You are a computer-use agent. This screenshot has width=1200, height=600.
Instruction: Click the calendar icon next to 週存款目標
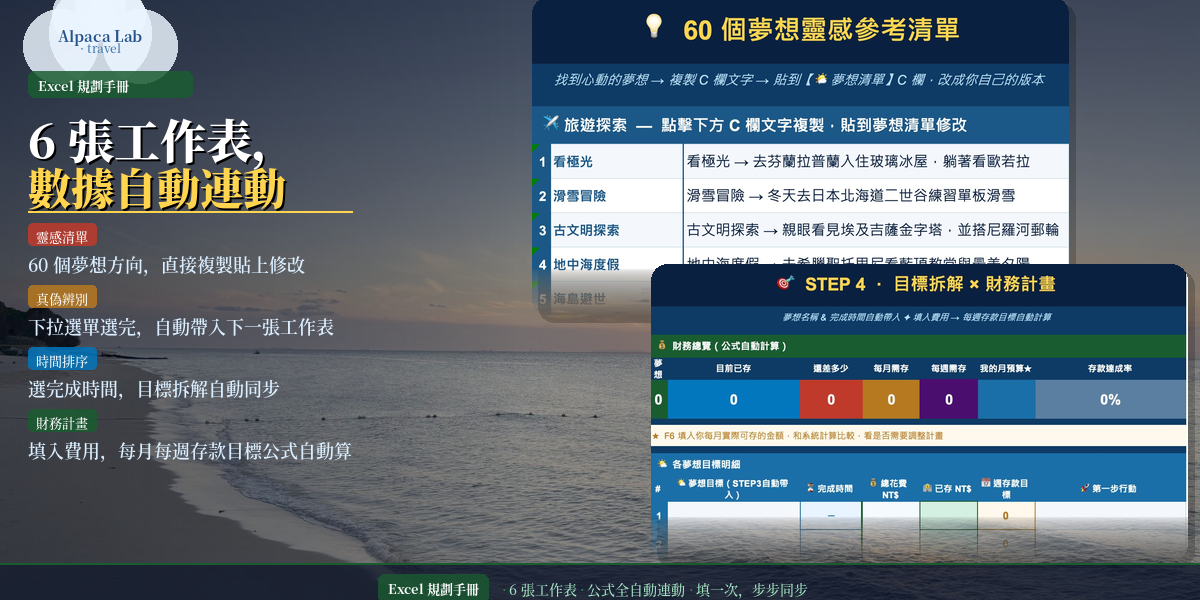click(x=985, y=483)
